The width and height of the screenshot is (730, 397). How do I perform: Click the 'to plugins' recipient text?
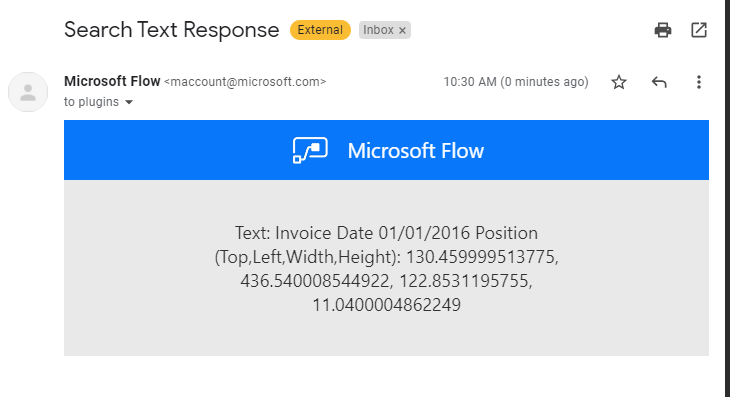pyautogui.click(x=91, y=102)
